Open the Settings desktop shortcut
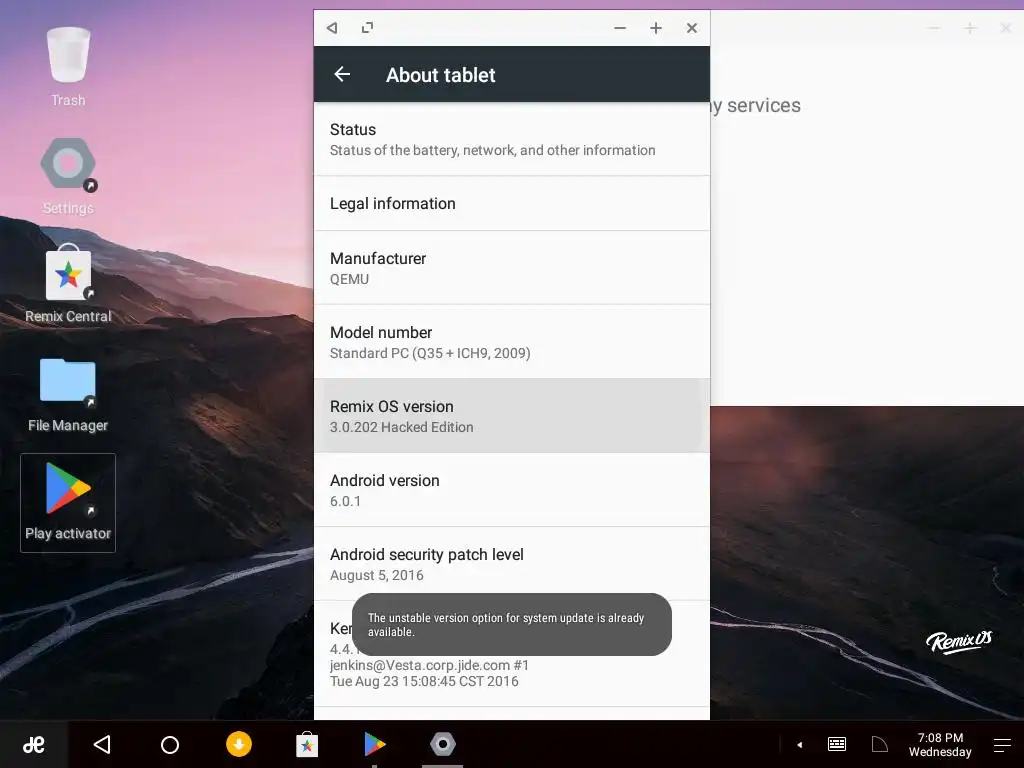This screenshot has height=768, width=1024. point(68,175)
